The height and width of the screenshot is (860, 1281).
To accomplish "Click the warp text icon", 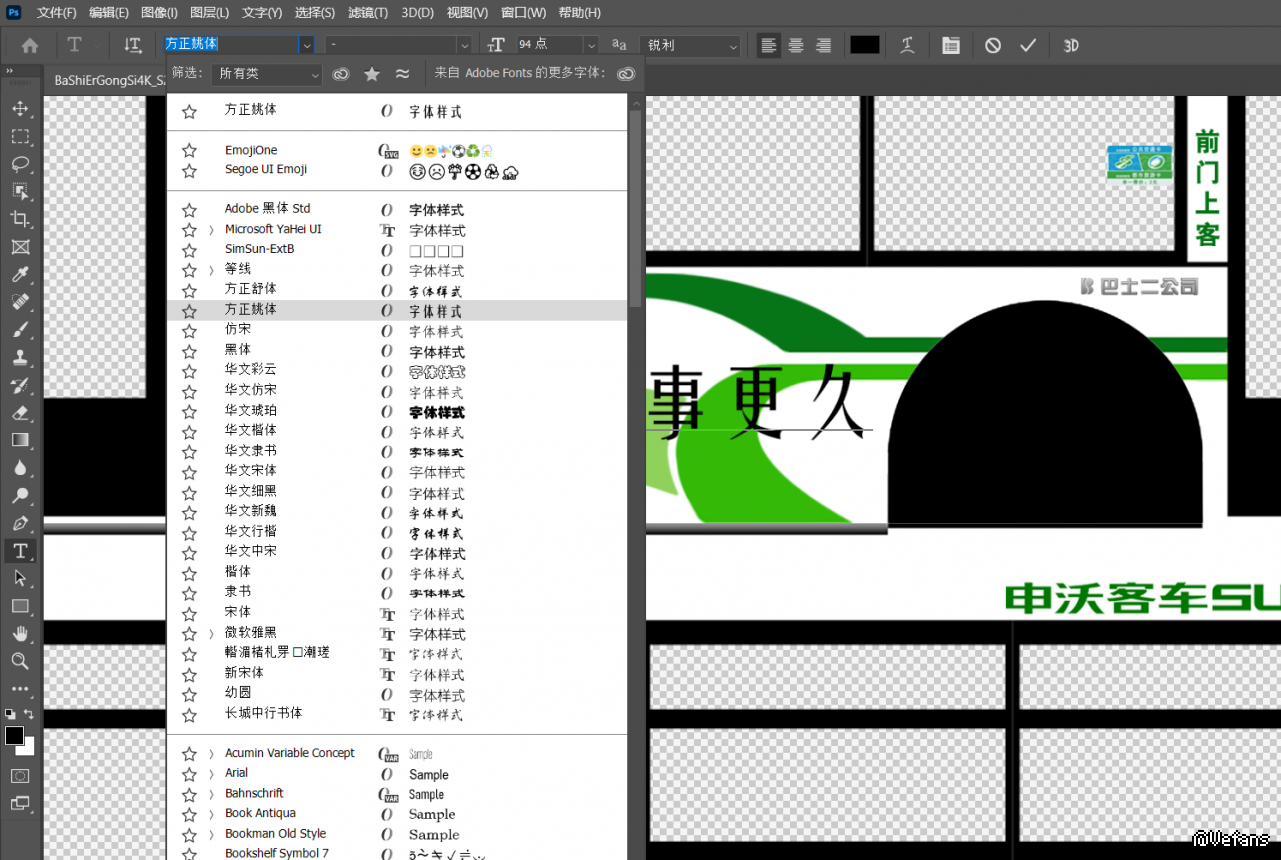I will 907,45.
